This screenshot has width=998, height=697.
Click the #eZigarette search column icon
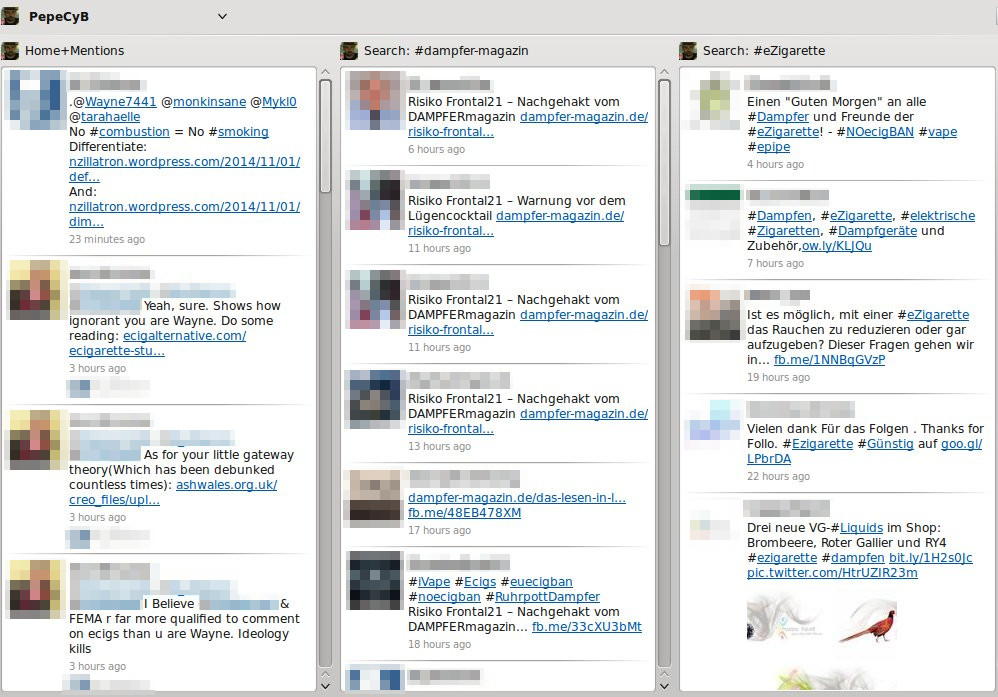click(x=688, y=50)
